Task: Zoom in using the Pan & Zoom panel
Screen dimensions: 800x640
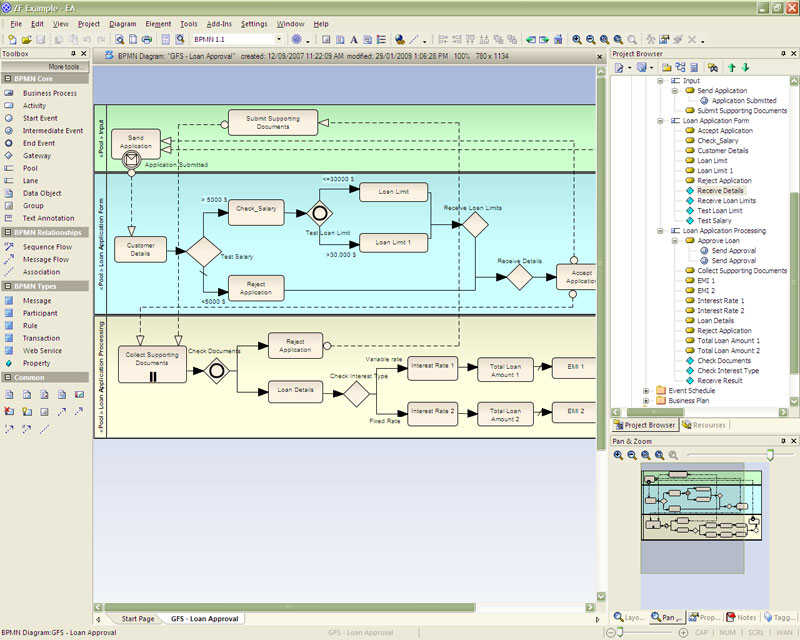Action: coord(618,455)
